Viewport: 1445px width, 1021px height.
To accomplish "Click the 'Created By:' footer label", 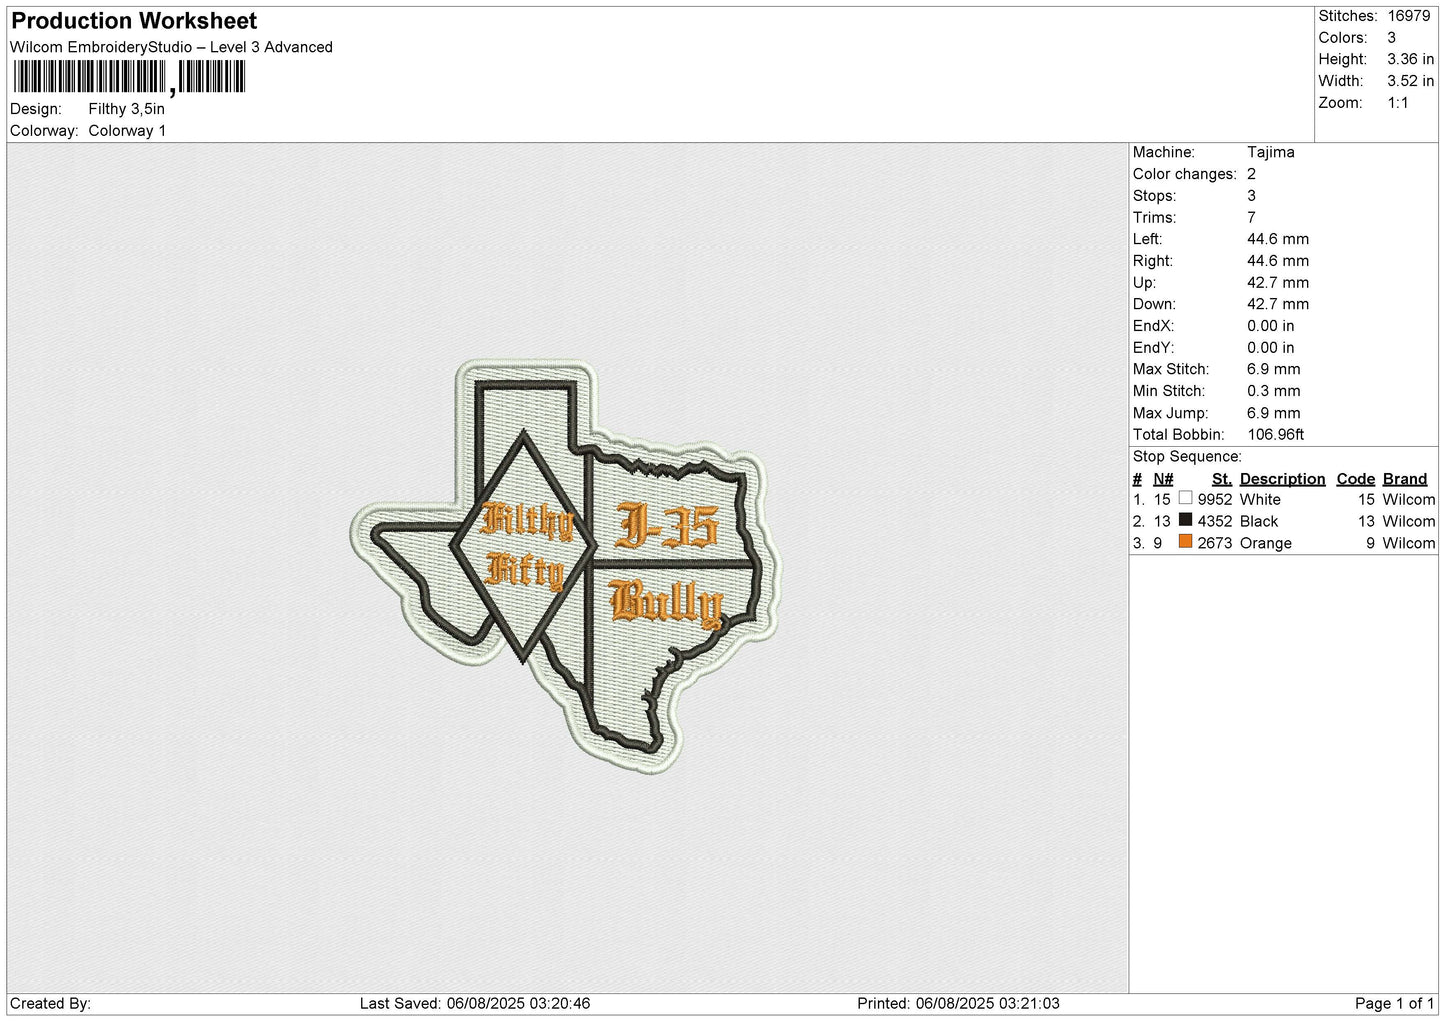I will 51,1003.
